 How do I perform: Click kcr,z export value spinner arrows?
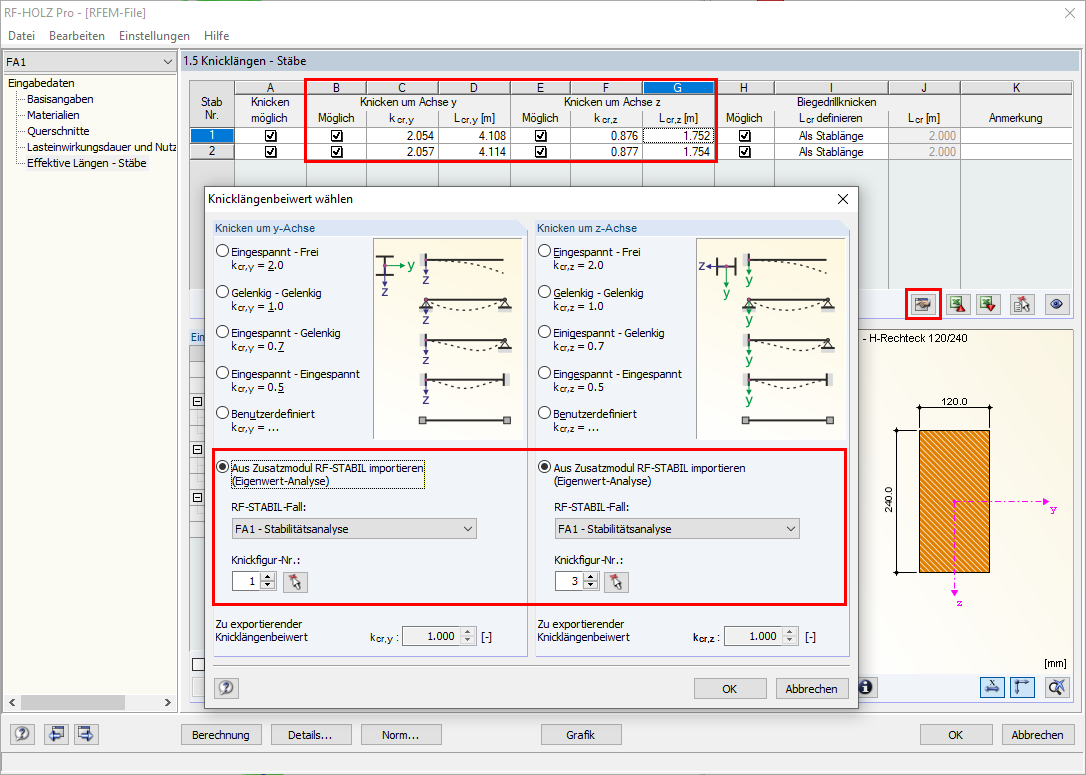790,636
